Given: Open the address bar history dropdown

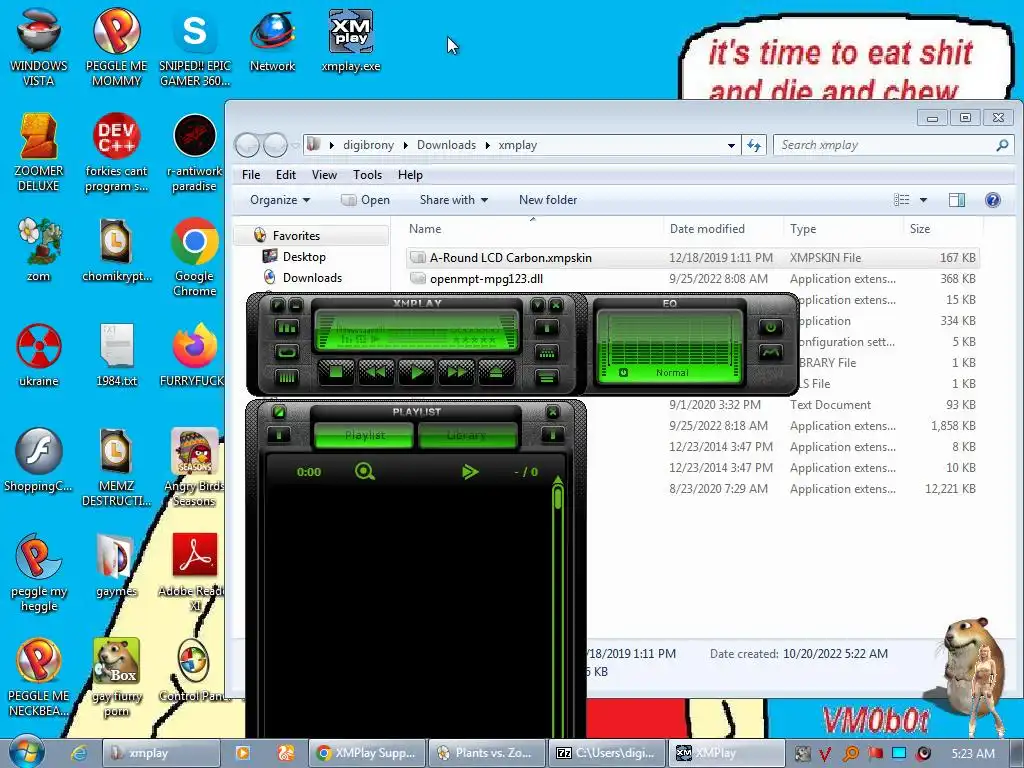Looking at the screenshot, I should coord(731,145).
